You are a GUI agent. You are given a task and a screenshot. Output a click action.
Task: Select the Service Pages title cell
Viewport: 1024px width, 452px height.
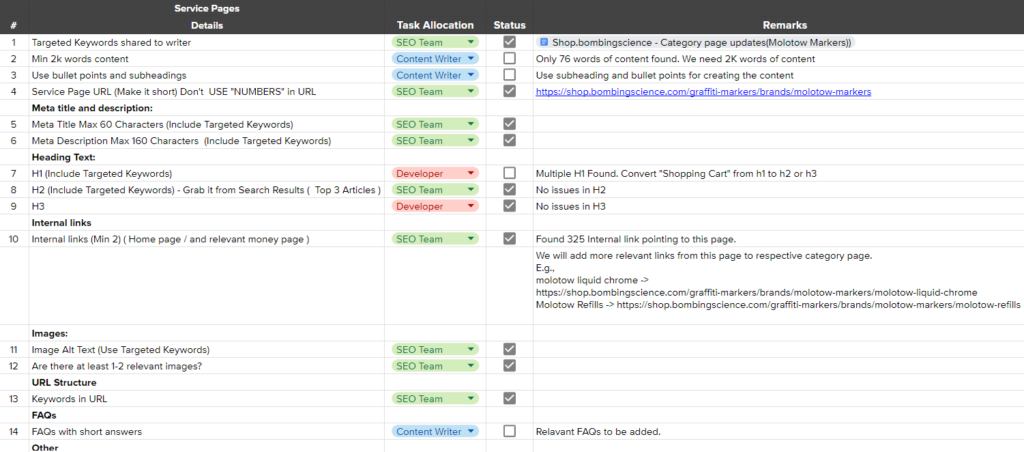207,8
